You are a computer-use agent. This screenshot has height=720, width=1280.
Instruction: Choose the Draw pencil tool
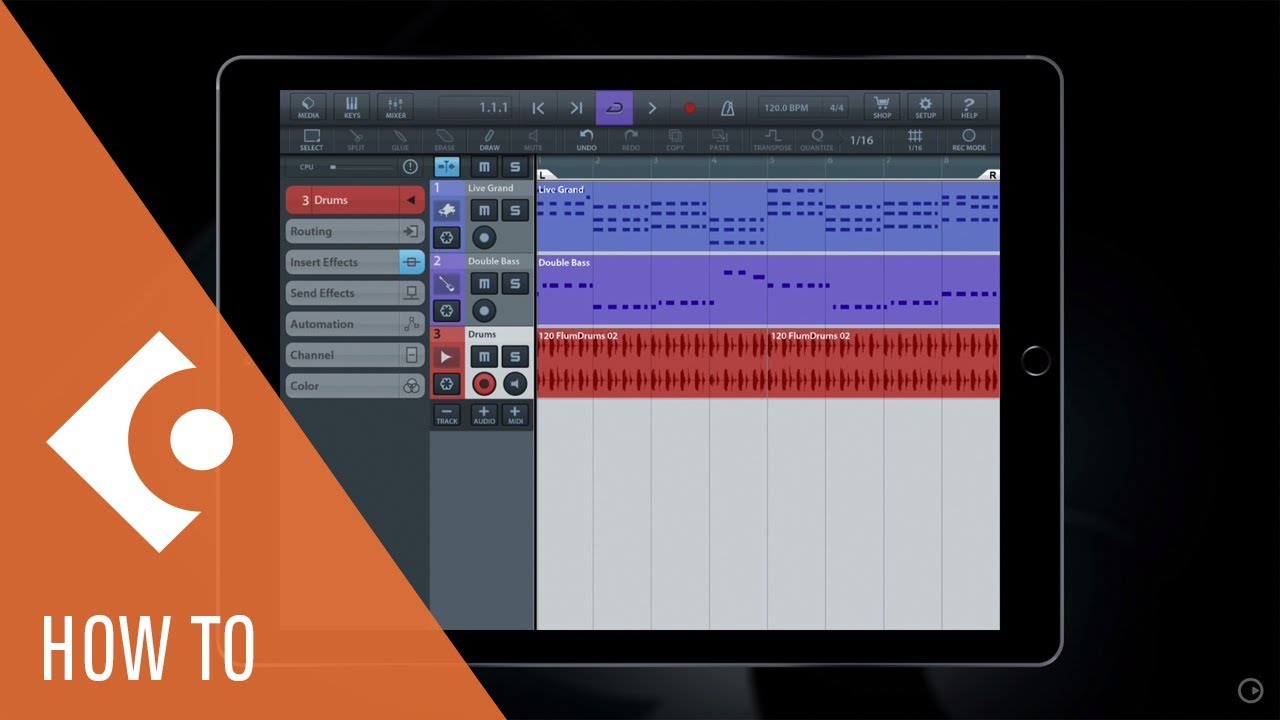pos(489,140)
